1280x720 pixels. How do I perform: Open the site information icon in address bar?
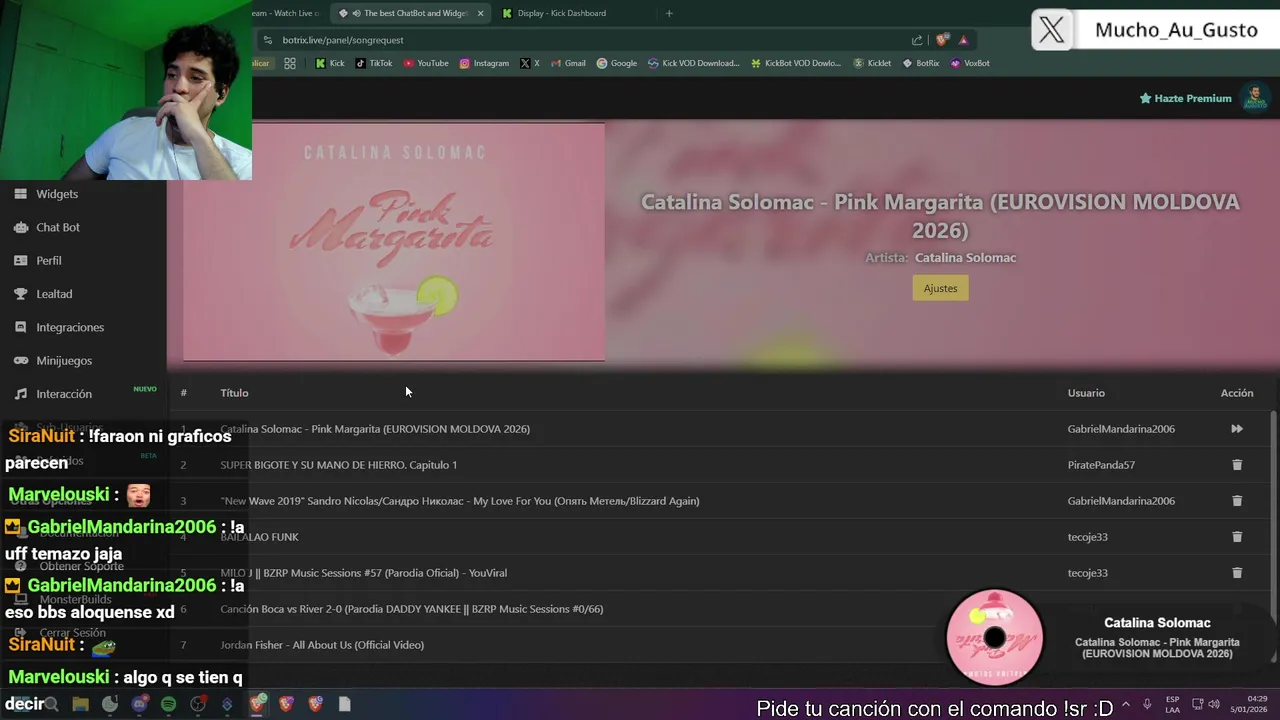(267, 40)
